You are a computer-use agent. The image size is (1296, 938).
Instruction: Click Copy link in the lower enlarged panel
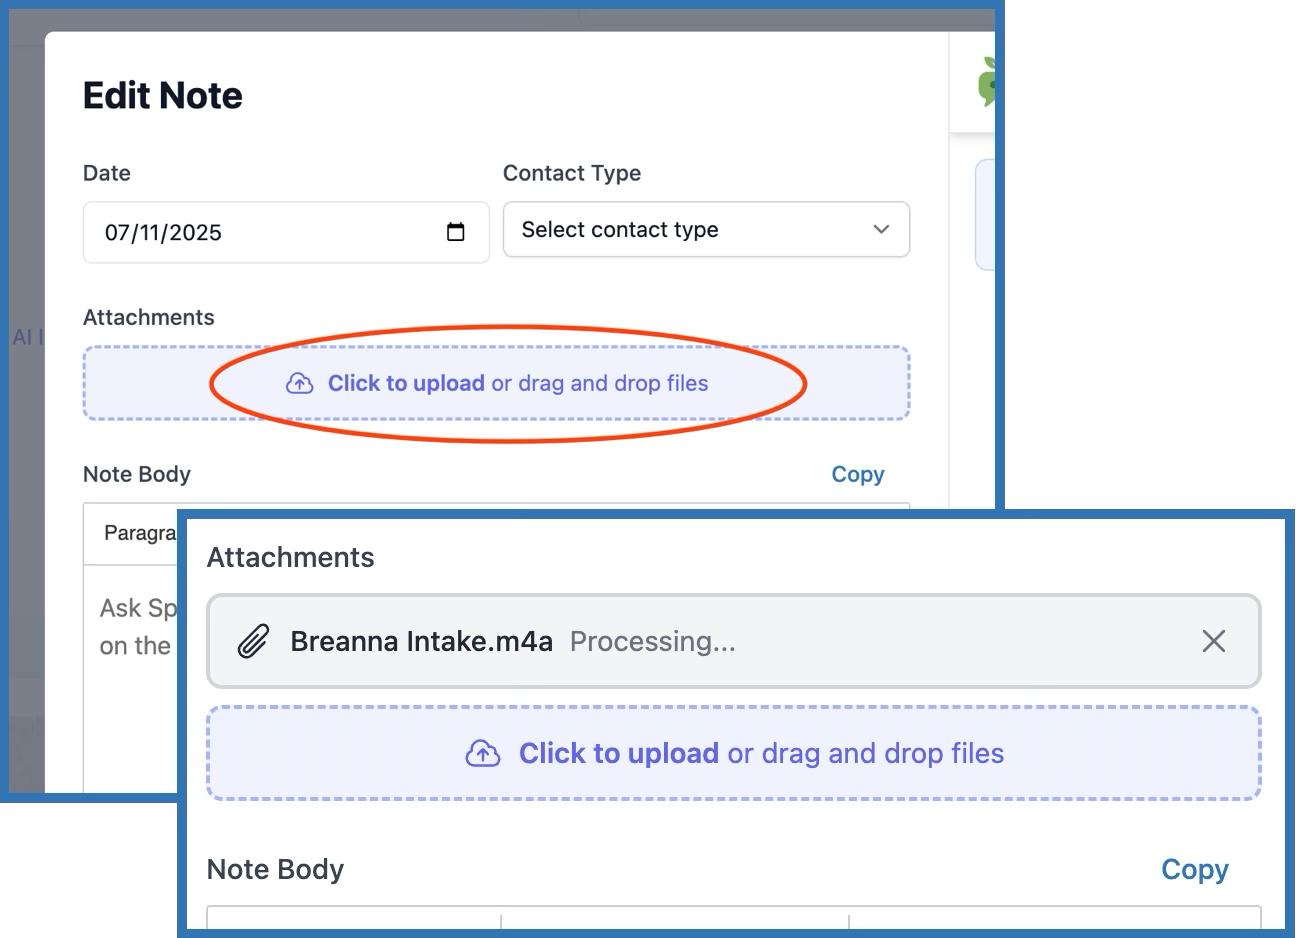(1194, 870)
